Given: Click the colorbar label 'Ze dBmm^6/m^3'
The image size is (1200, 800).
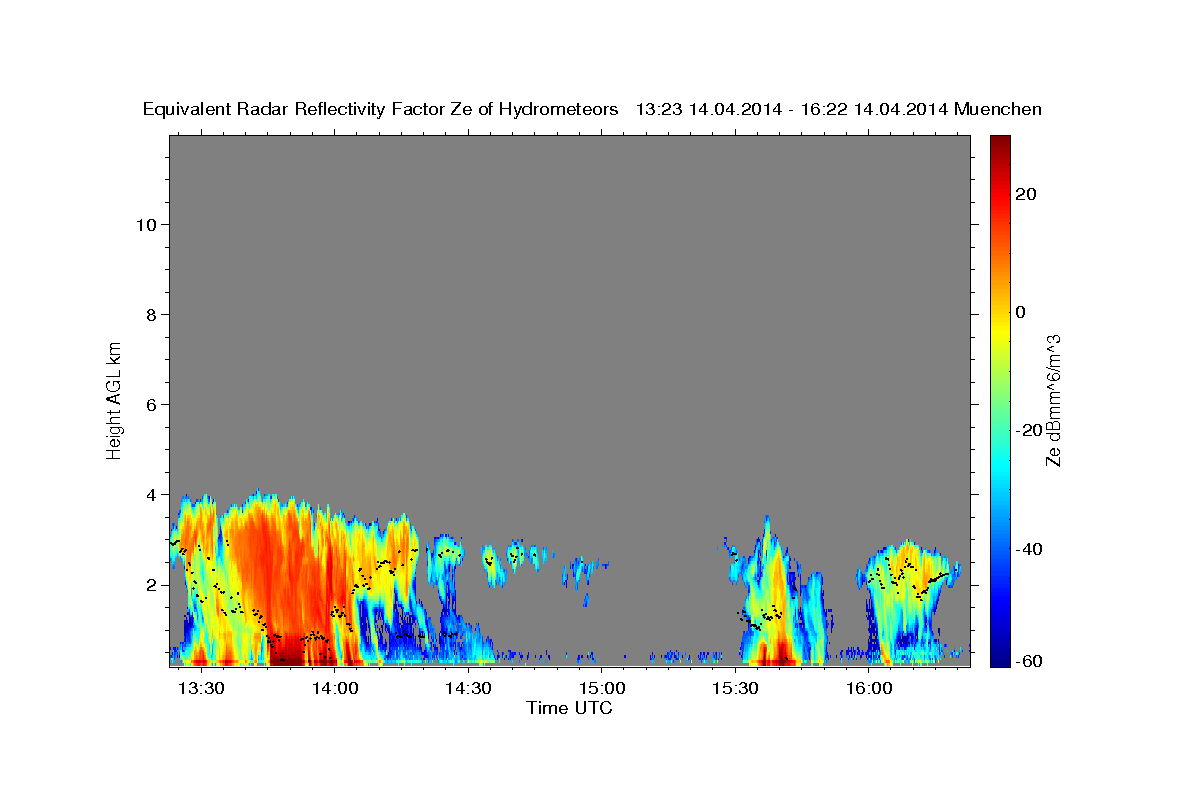Looking at the screenshot, I should tap(1052, 400).
